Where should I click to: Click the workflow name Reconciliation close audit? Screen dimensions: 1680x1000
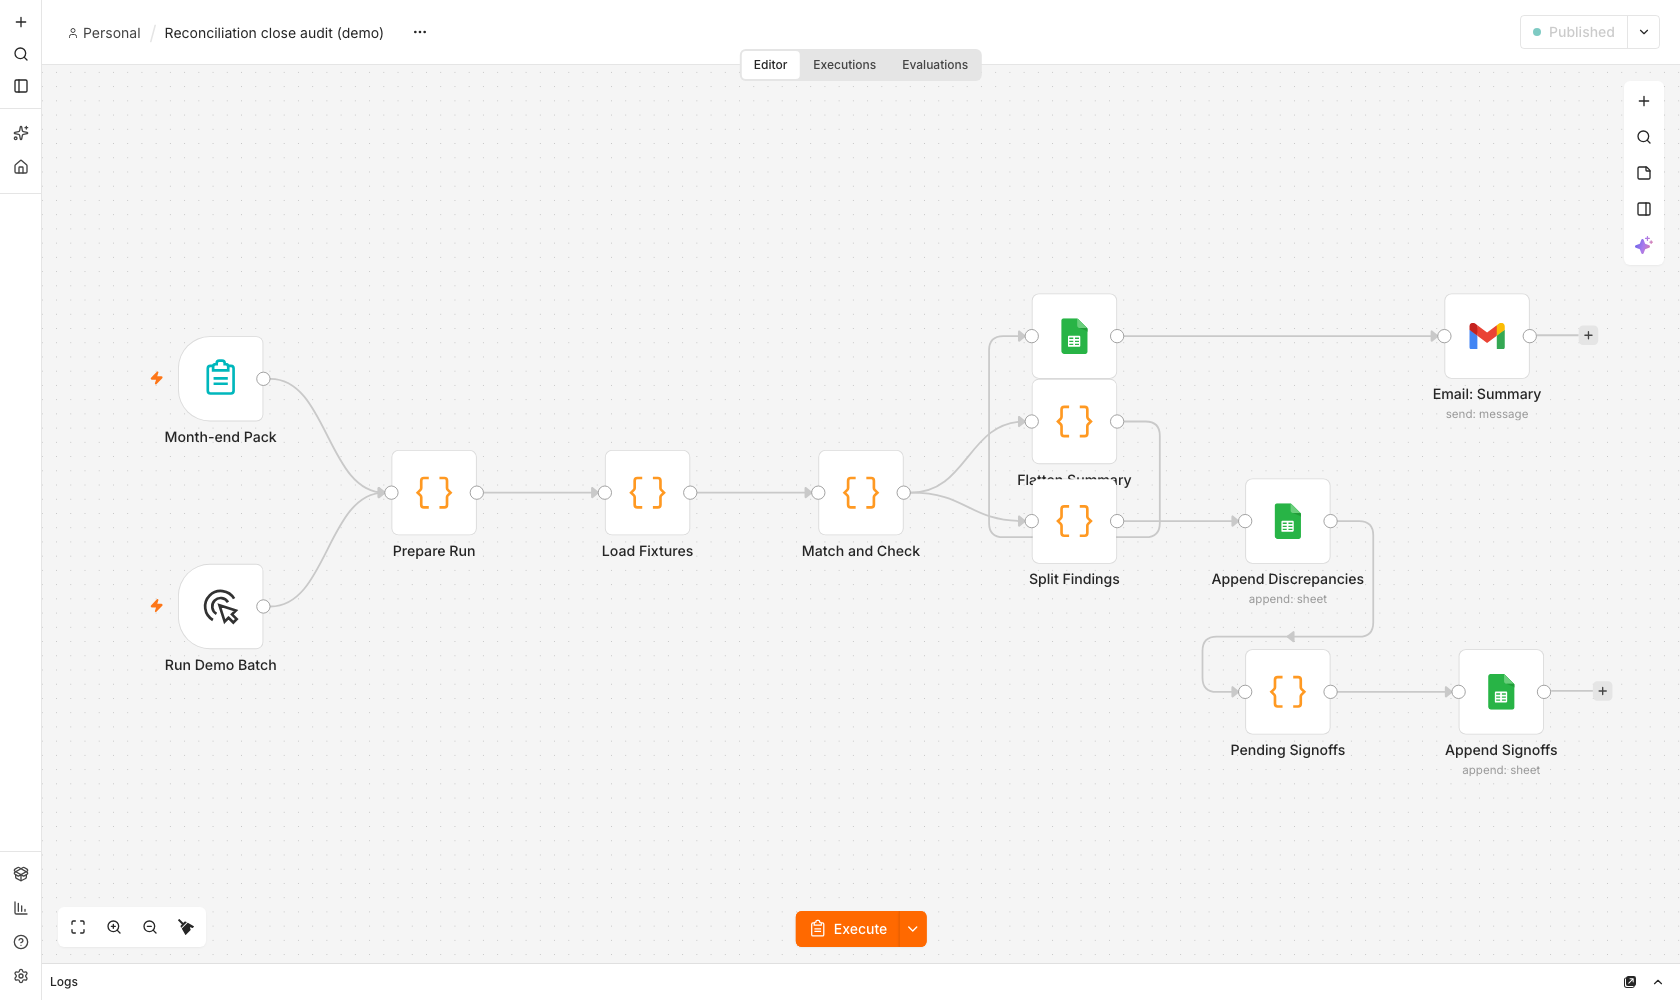274,33
